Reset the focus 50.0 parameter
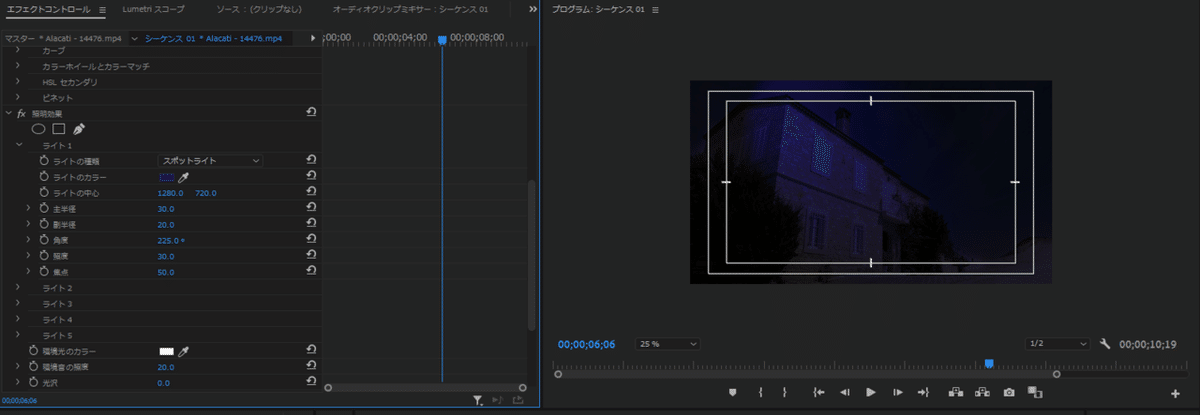This screenshot has width=1200, height=415. click(311, 271)
